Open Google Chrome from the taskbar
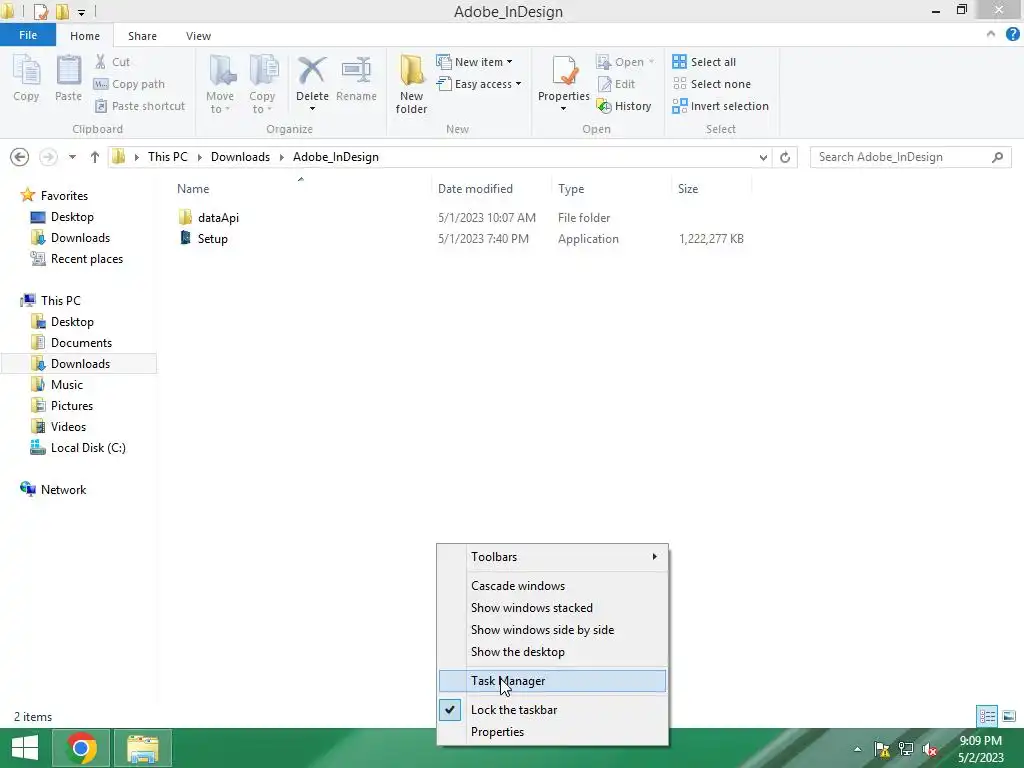This screenshot has width=1024, height=768. pos(81,748)
